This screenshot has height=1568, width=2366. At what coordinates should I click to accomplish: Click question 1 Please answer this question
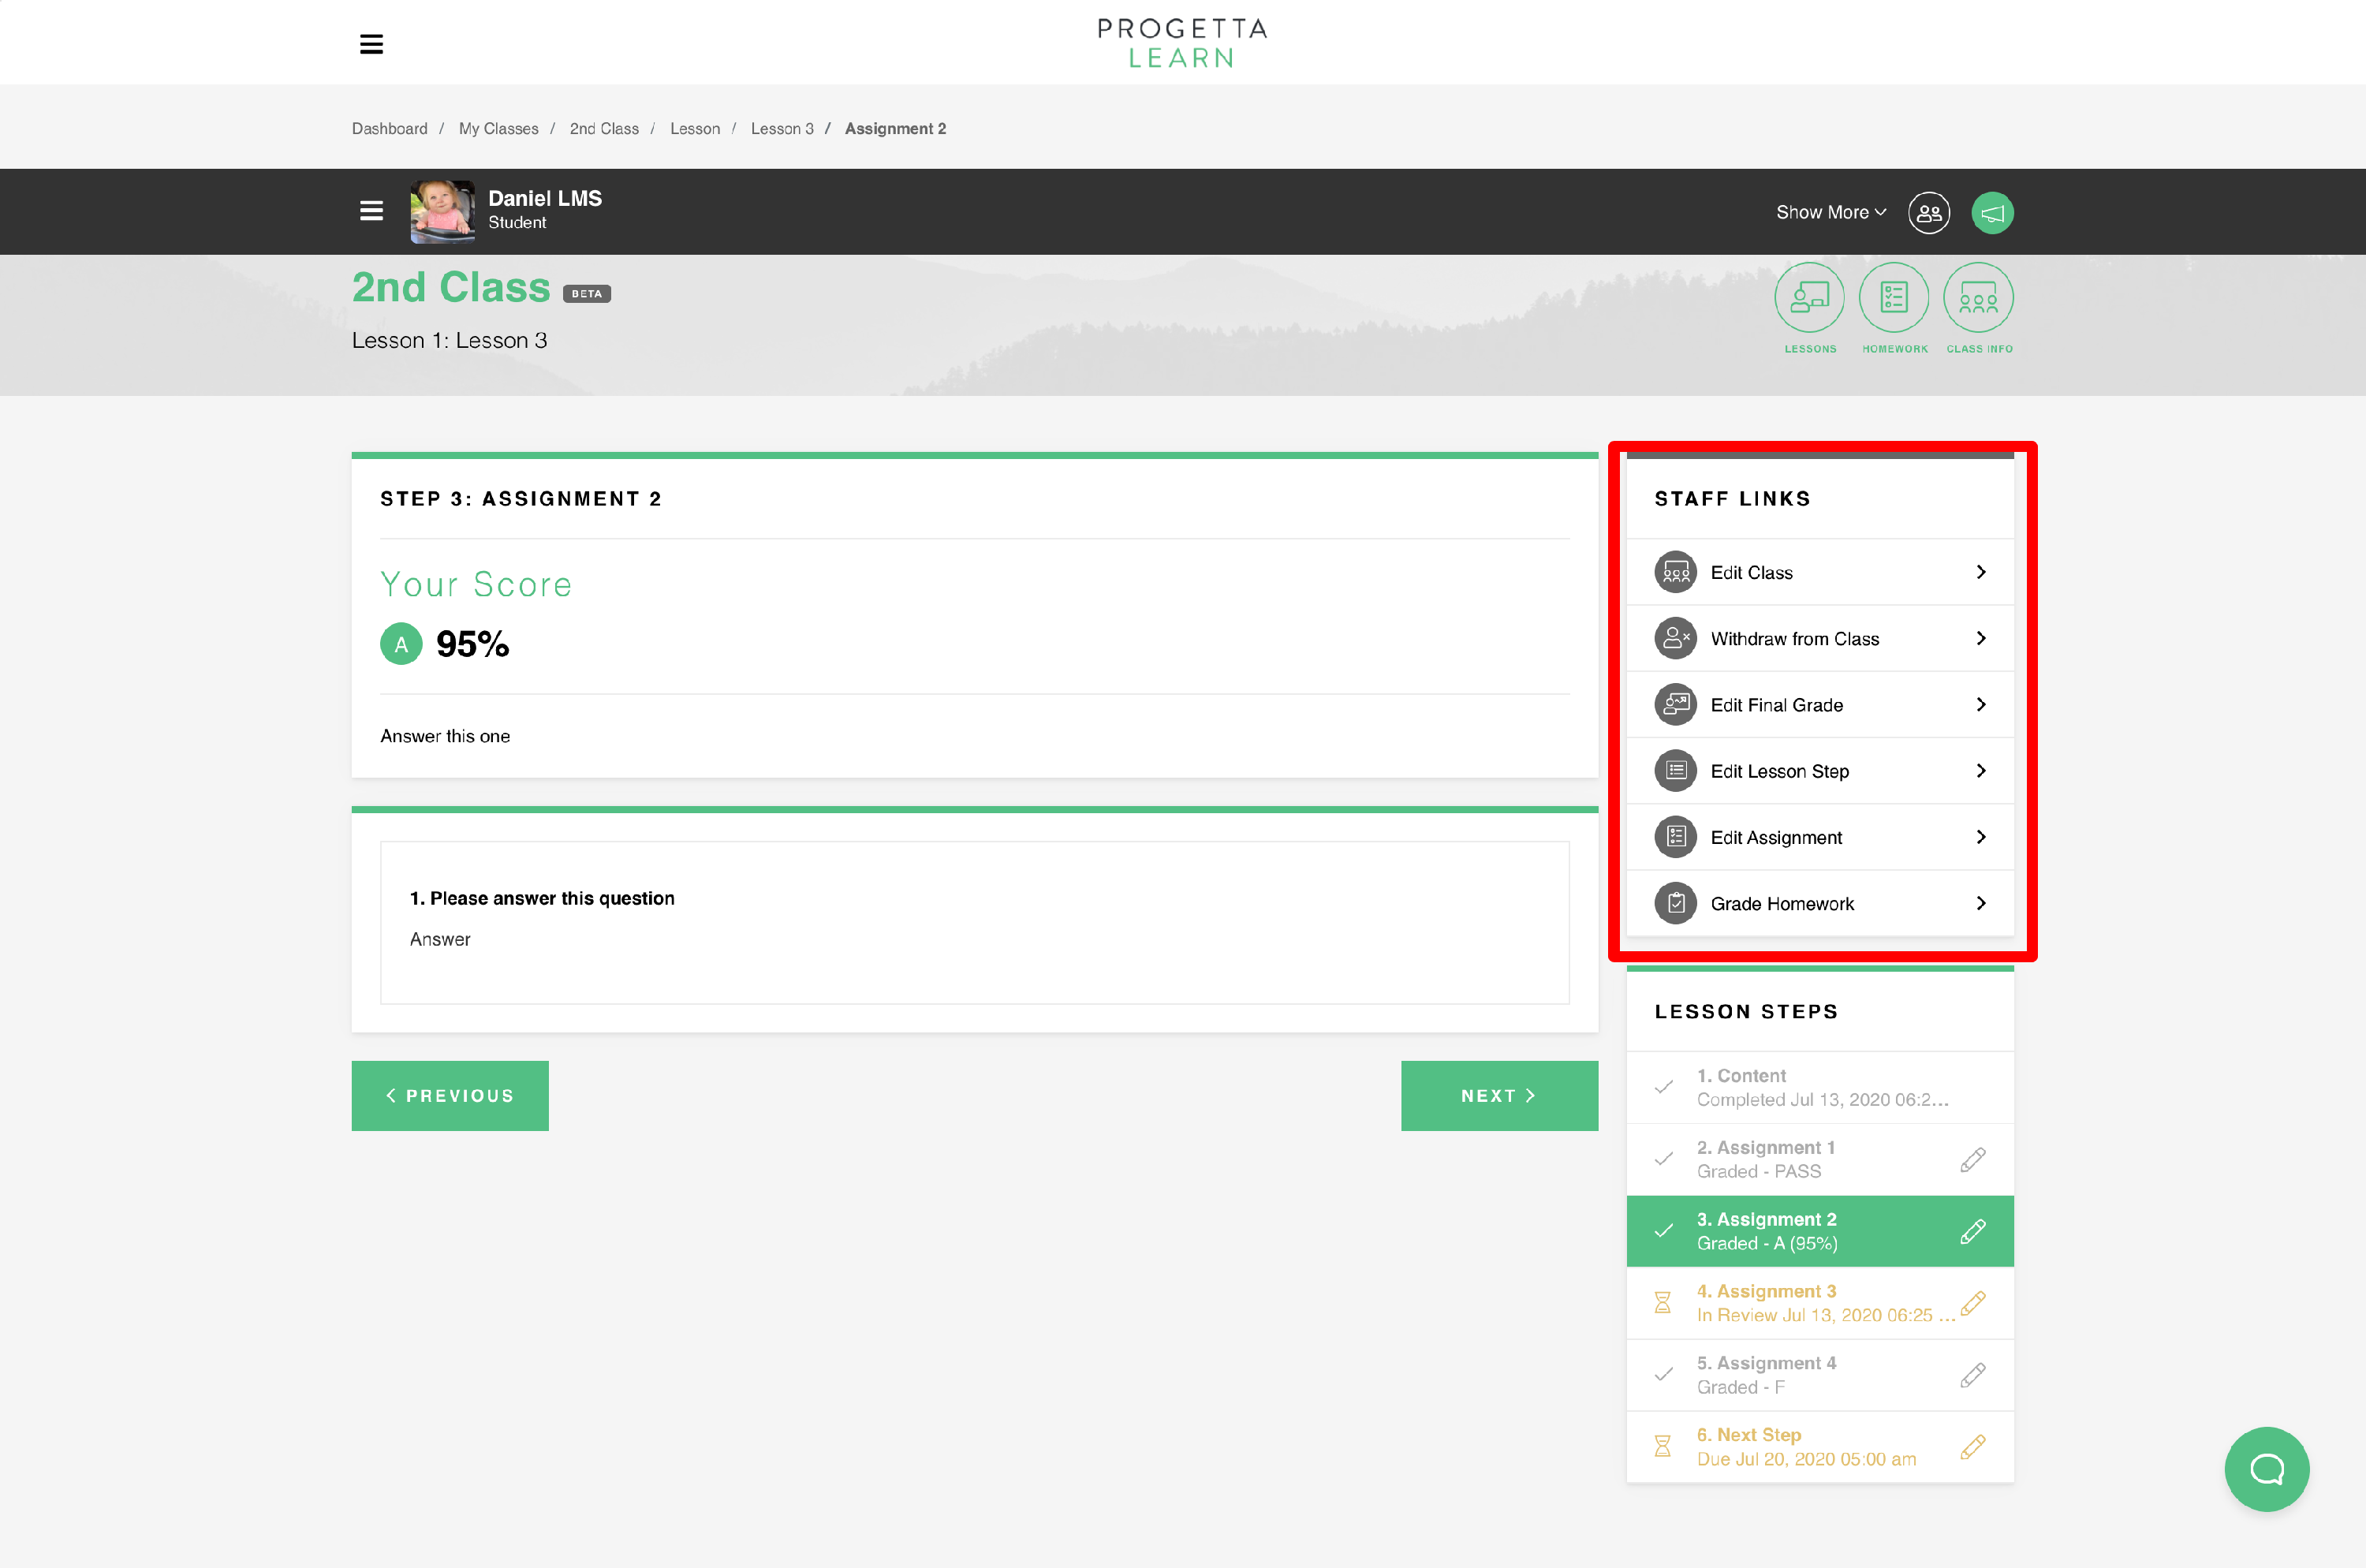point(542,898)
